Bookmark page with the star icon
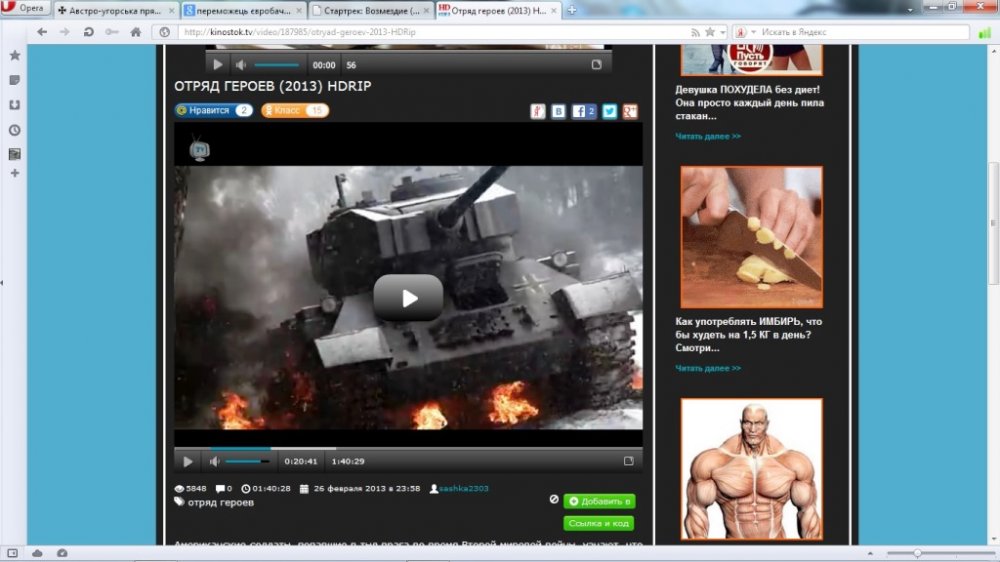Viewport: 1000px width, 562px height. point(710,32)
